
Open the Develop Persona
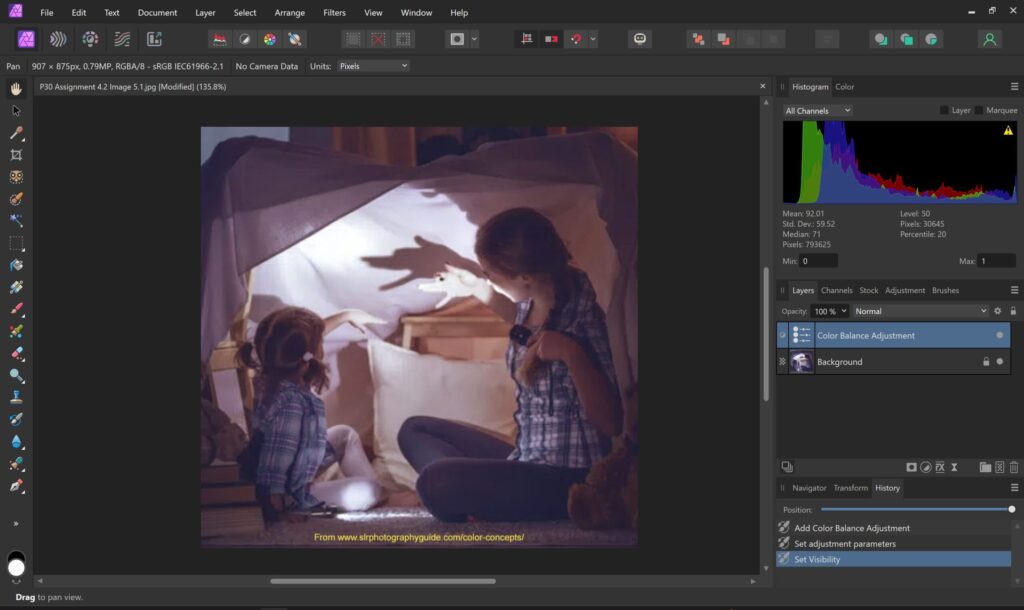pos(90,39)
